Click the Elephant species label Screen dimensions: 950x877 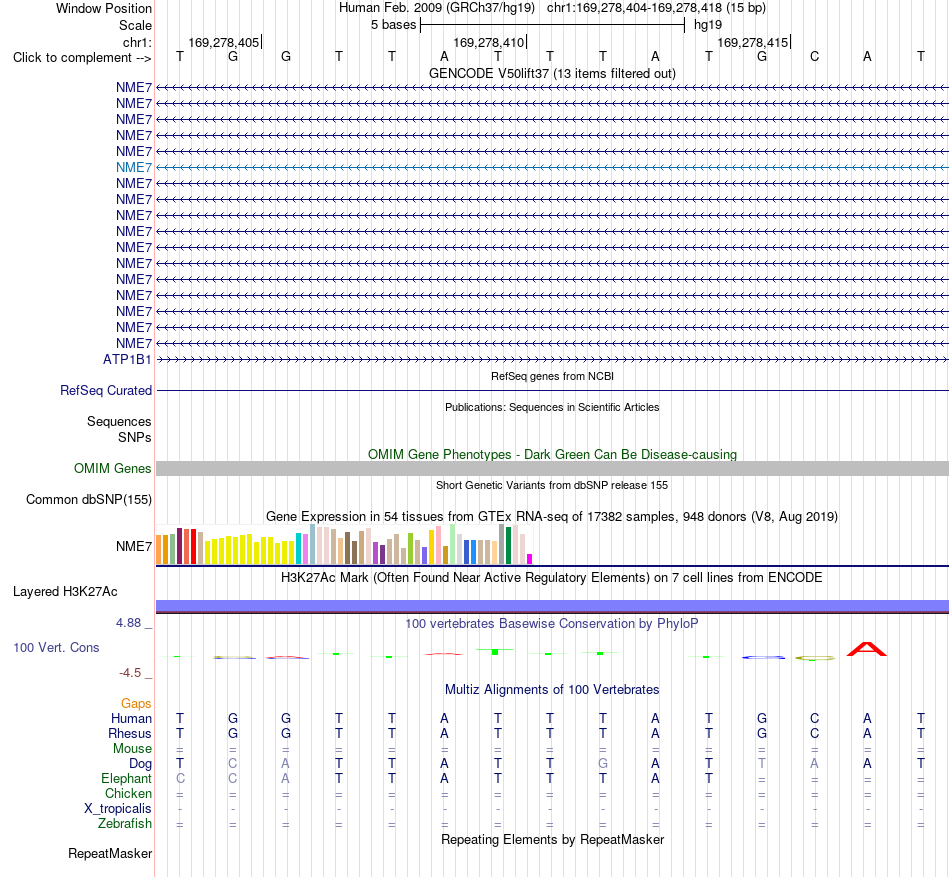click(x=126, y=778)
